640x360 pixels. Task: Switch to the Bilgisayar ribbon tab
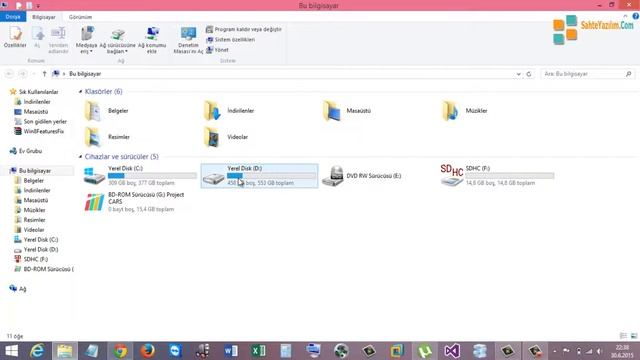click(44, 17)
